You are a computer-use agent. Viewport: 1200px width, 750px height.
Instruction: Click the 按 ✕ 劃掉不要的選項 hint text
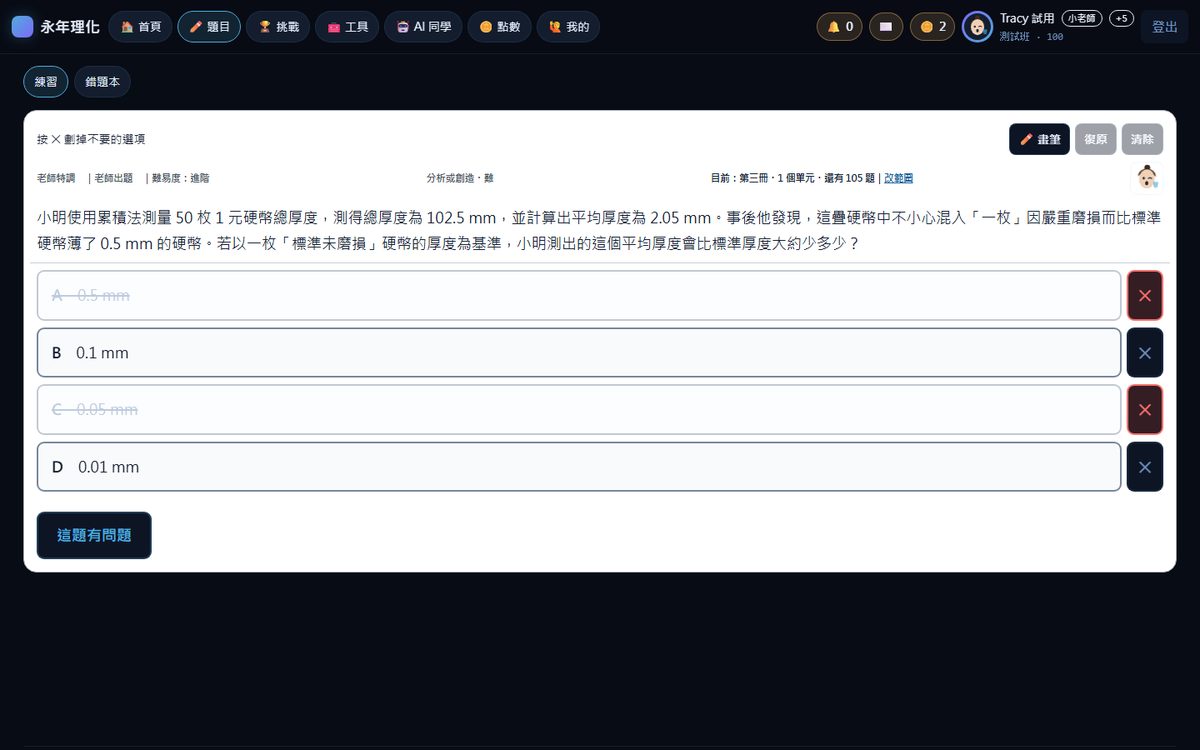(x=91, y=139)
